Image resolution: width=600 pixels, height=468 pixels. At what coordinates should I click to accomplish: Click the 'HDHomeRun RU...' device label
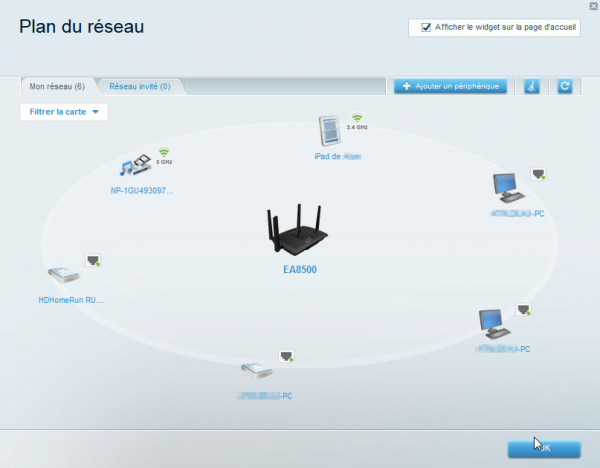click(x=70, y=299)
